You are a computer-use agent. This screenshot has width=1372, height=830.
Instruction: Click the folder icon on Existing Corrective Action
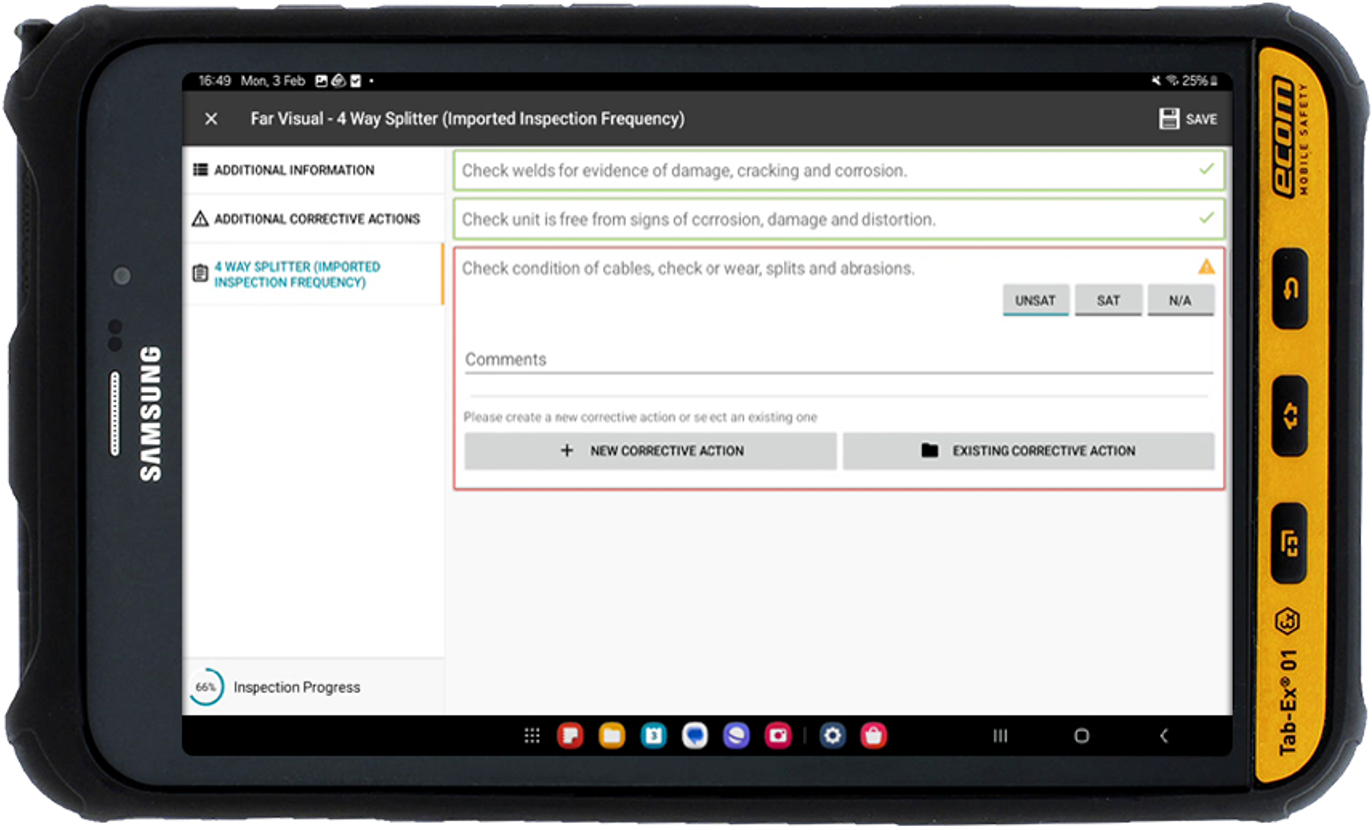pyautogui.click(x=930, y=451)
